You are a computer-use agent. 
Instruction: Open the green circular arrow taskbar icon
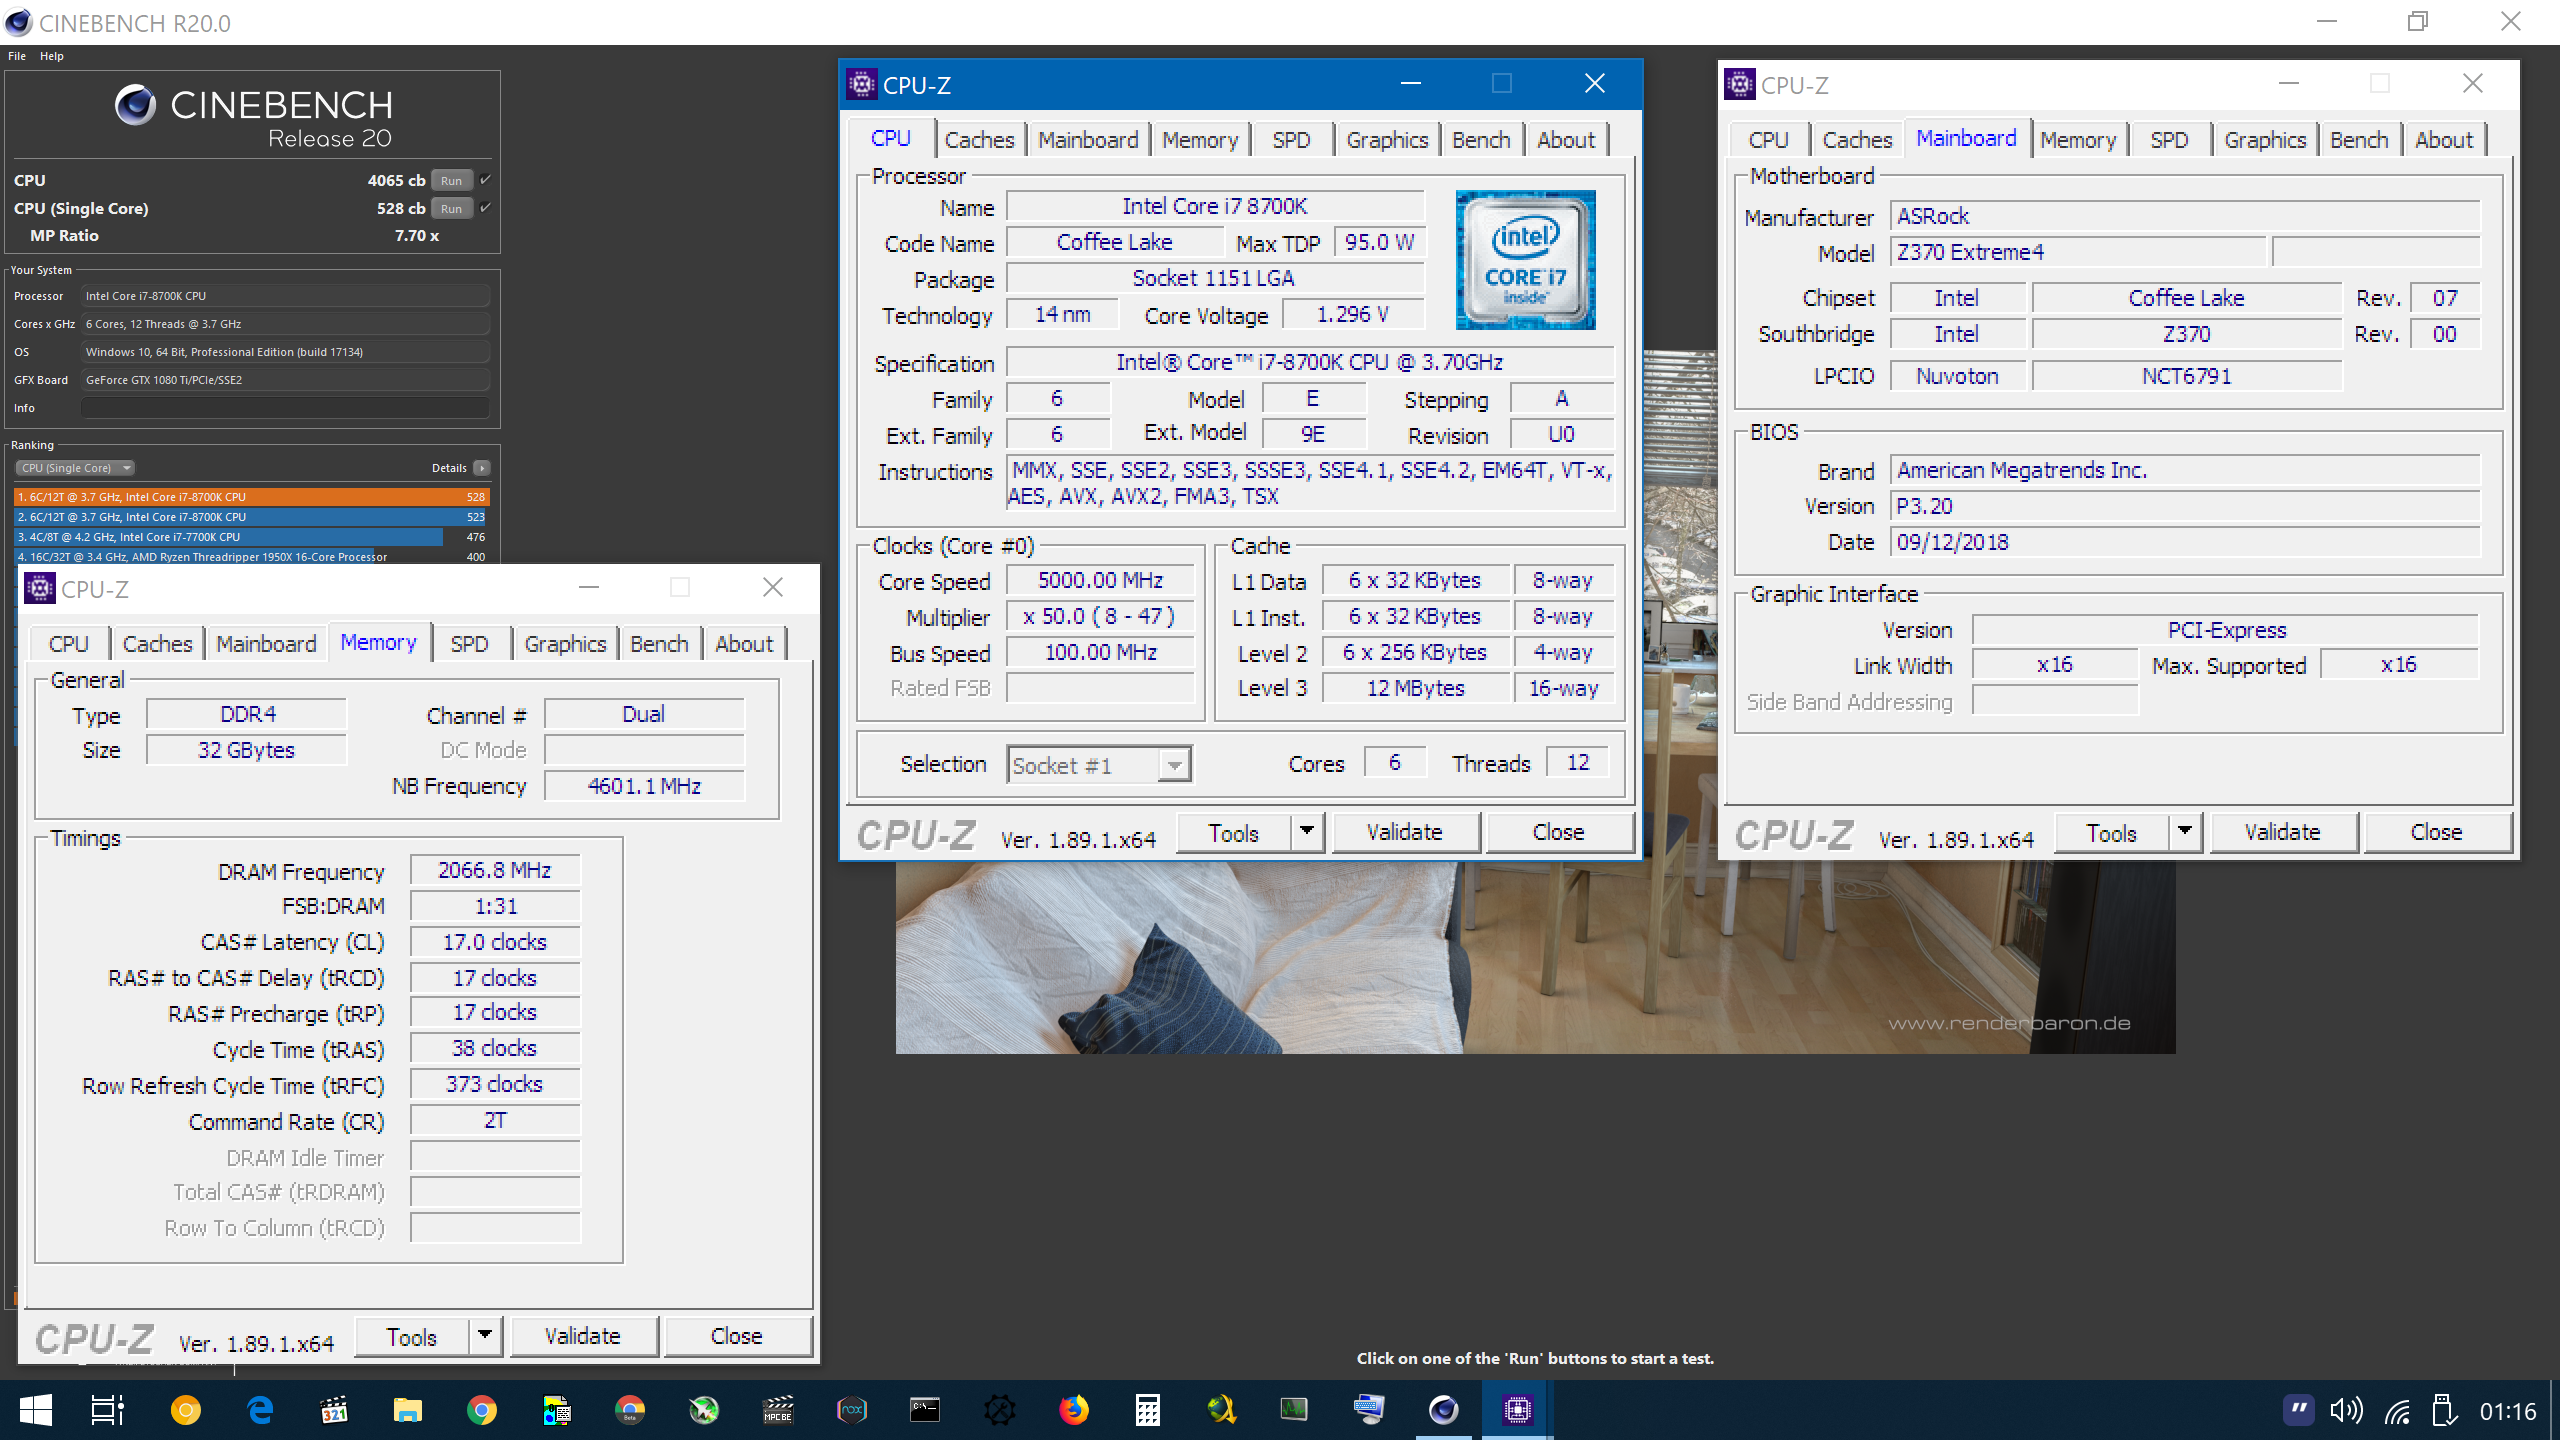pyautogui.click(x=704, y=1410)
